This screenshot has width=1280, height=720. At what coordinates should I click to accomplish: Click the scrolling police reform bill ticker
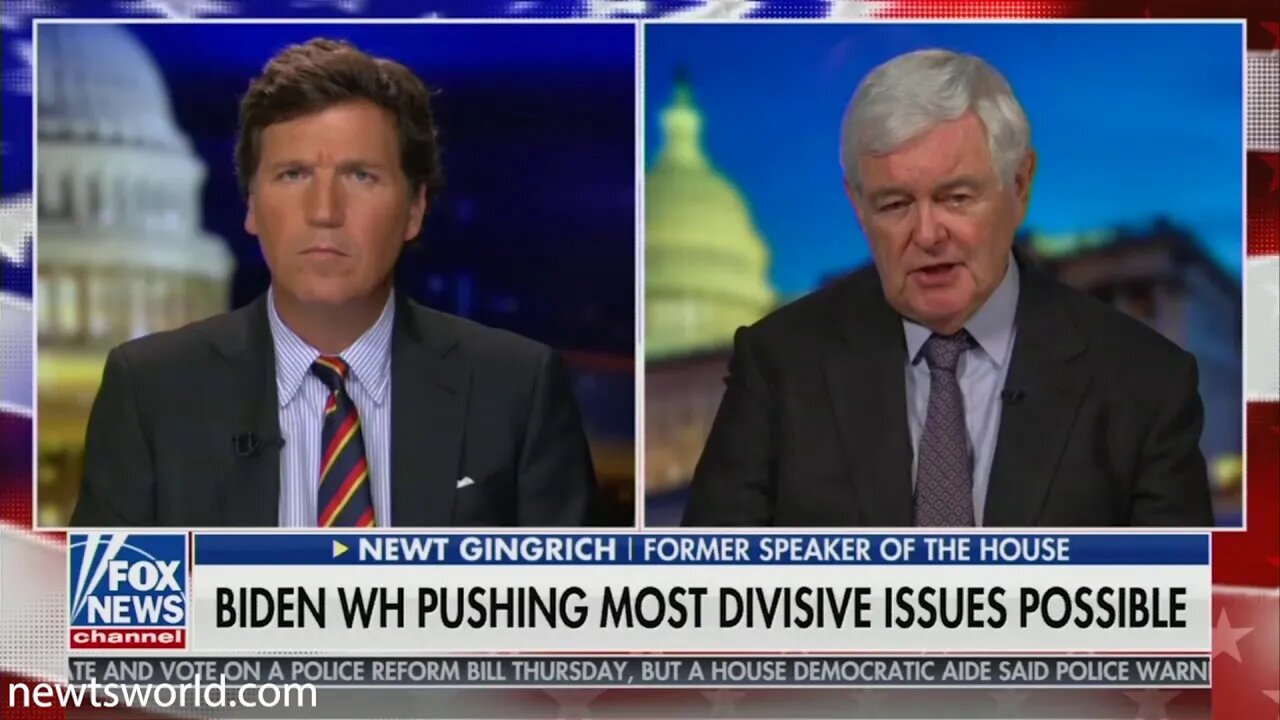point(639,670)
